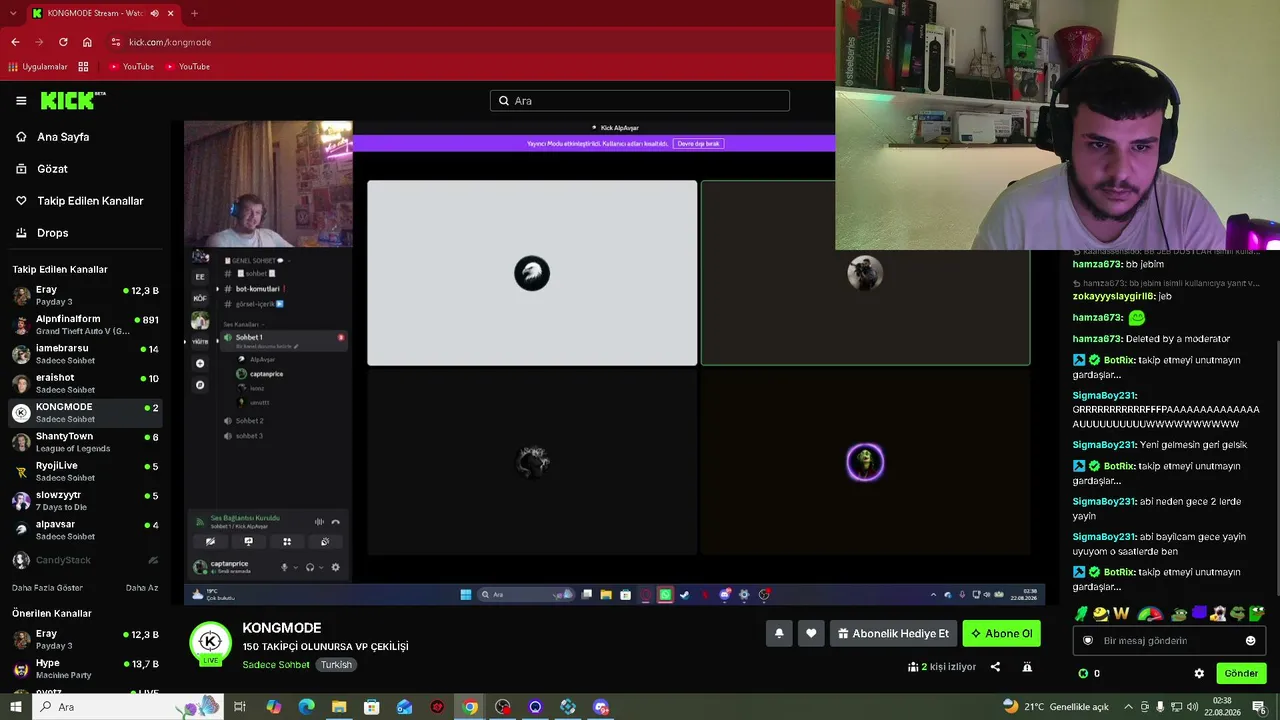
Task: Open the emoji picker in chat
Action: (x=1250, y=641)
